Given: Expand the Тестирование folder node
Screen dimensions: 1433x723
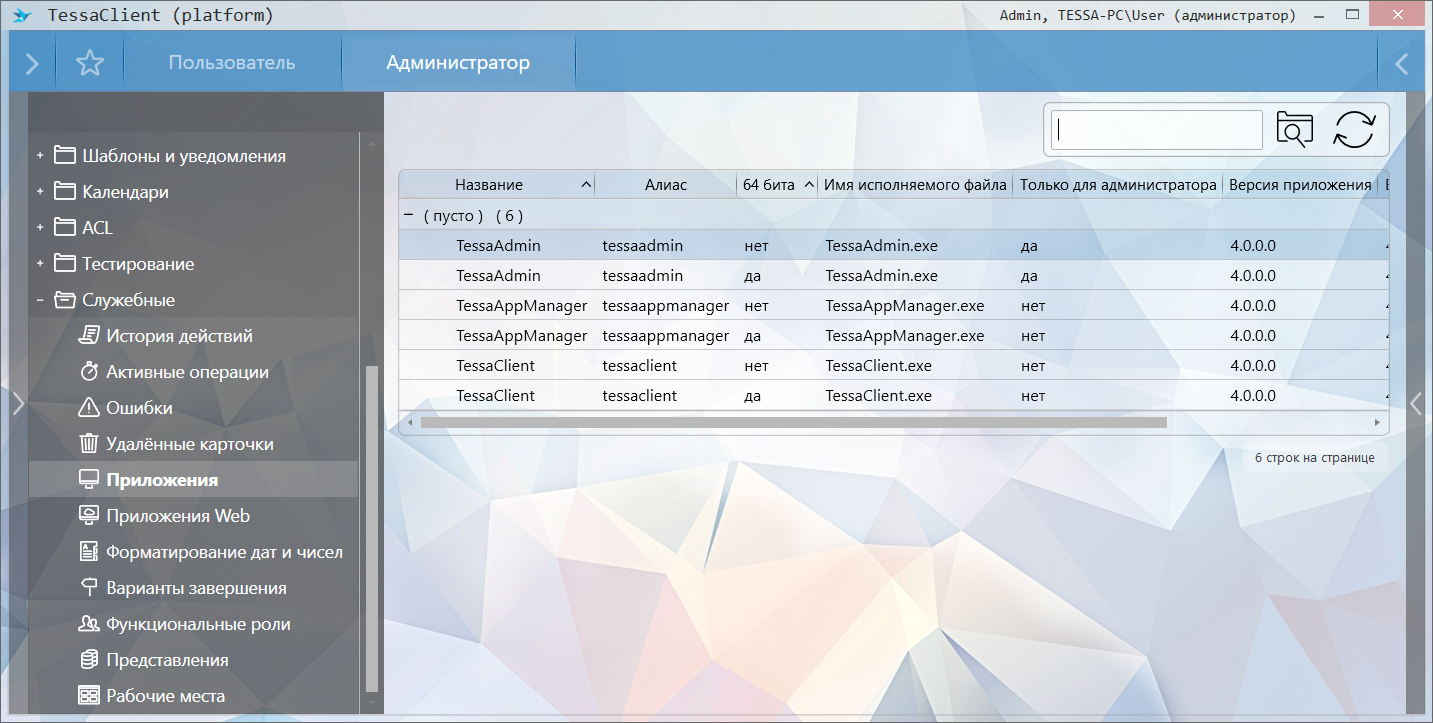Looking at the screenshot, I should pos(40,264).
